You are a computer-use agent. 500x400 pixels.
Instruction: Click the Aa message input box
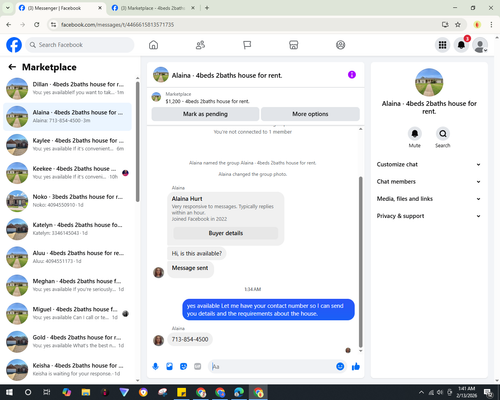271,367
